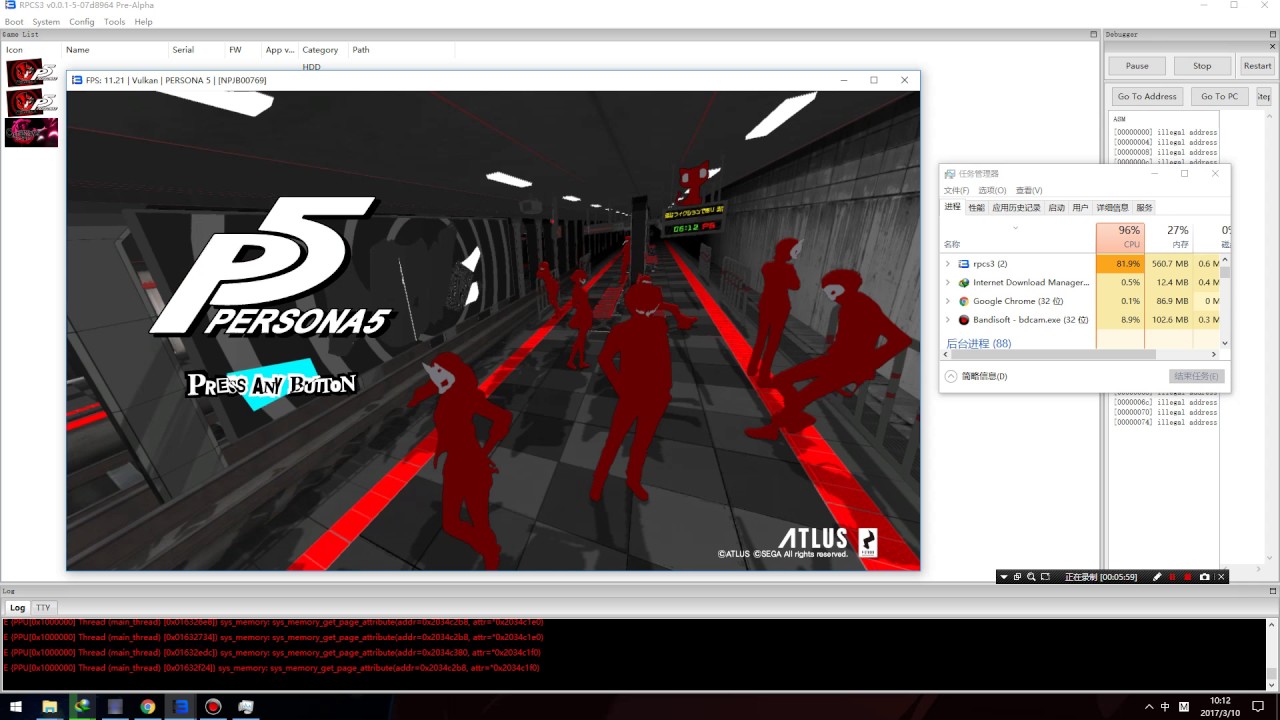Switch to the TTY tab
This screenshot has width=1280, height=720.
pos(43,607)
